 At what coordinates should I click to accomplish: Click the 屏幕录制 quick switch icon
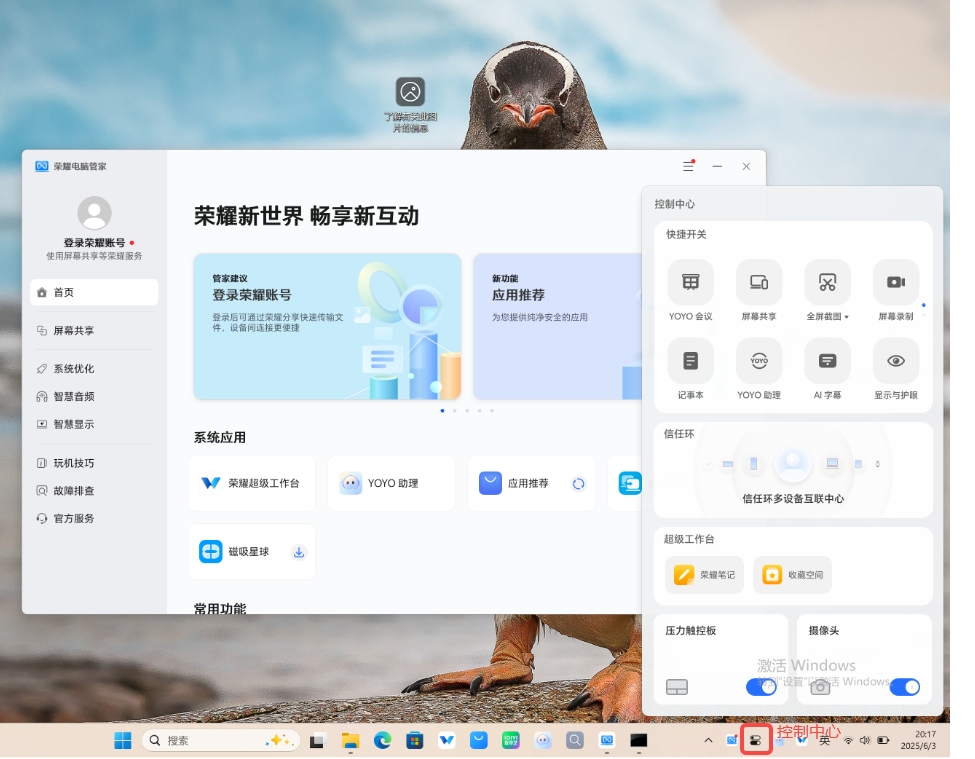pyautogui.click(x=895, y=283)
